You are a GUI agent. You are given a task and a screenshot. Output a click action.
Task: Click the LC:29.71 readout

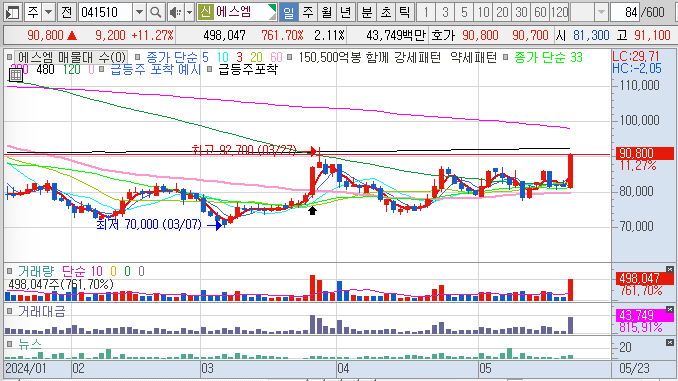(636, 56)
